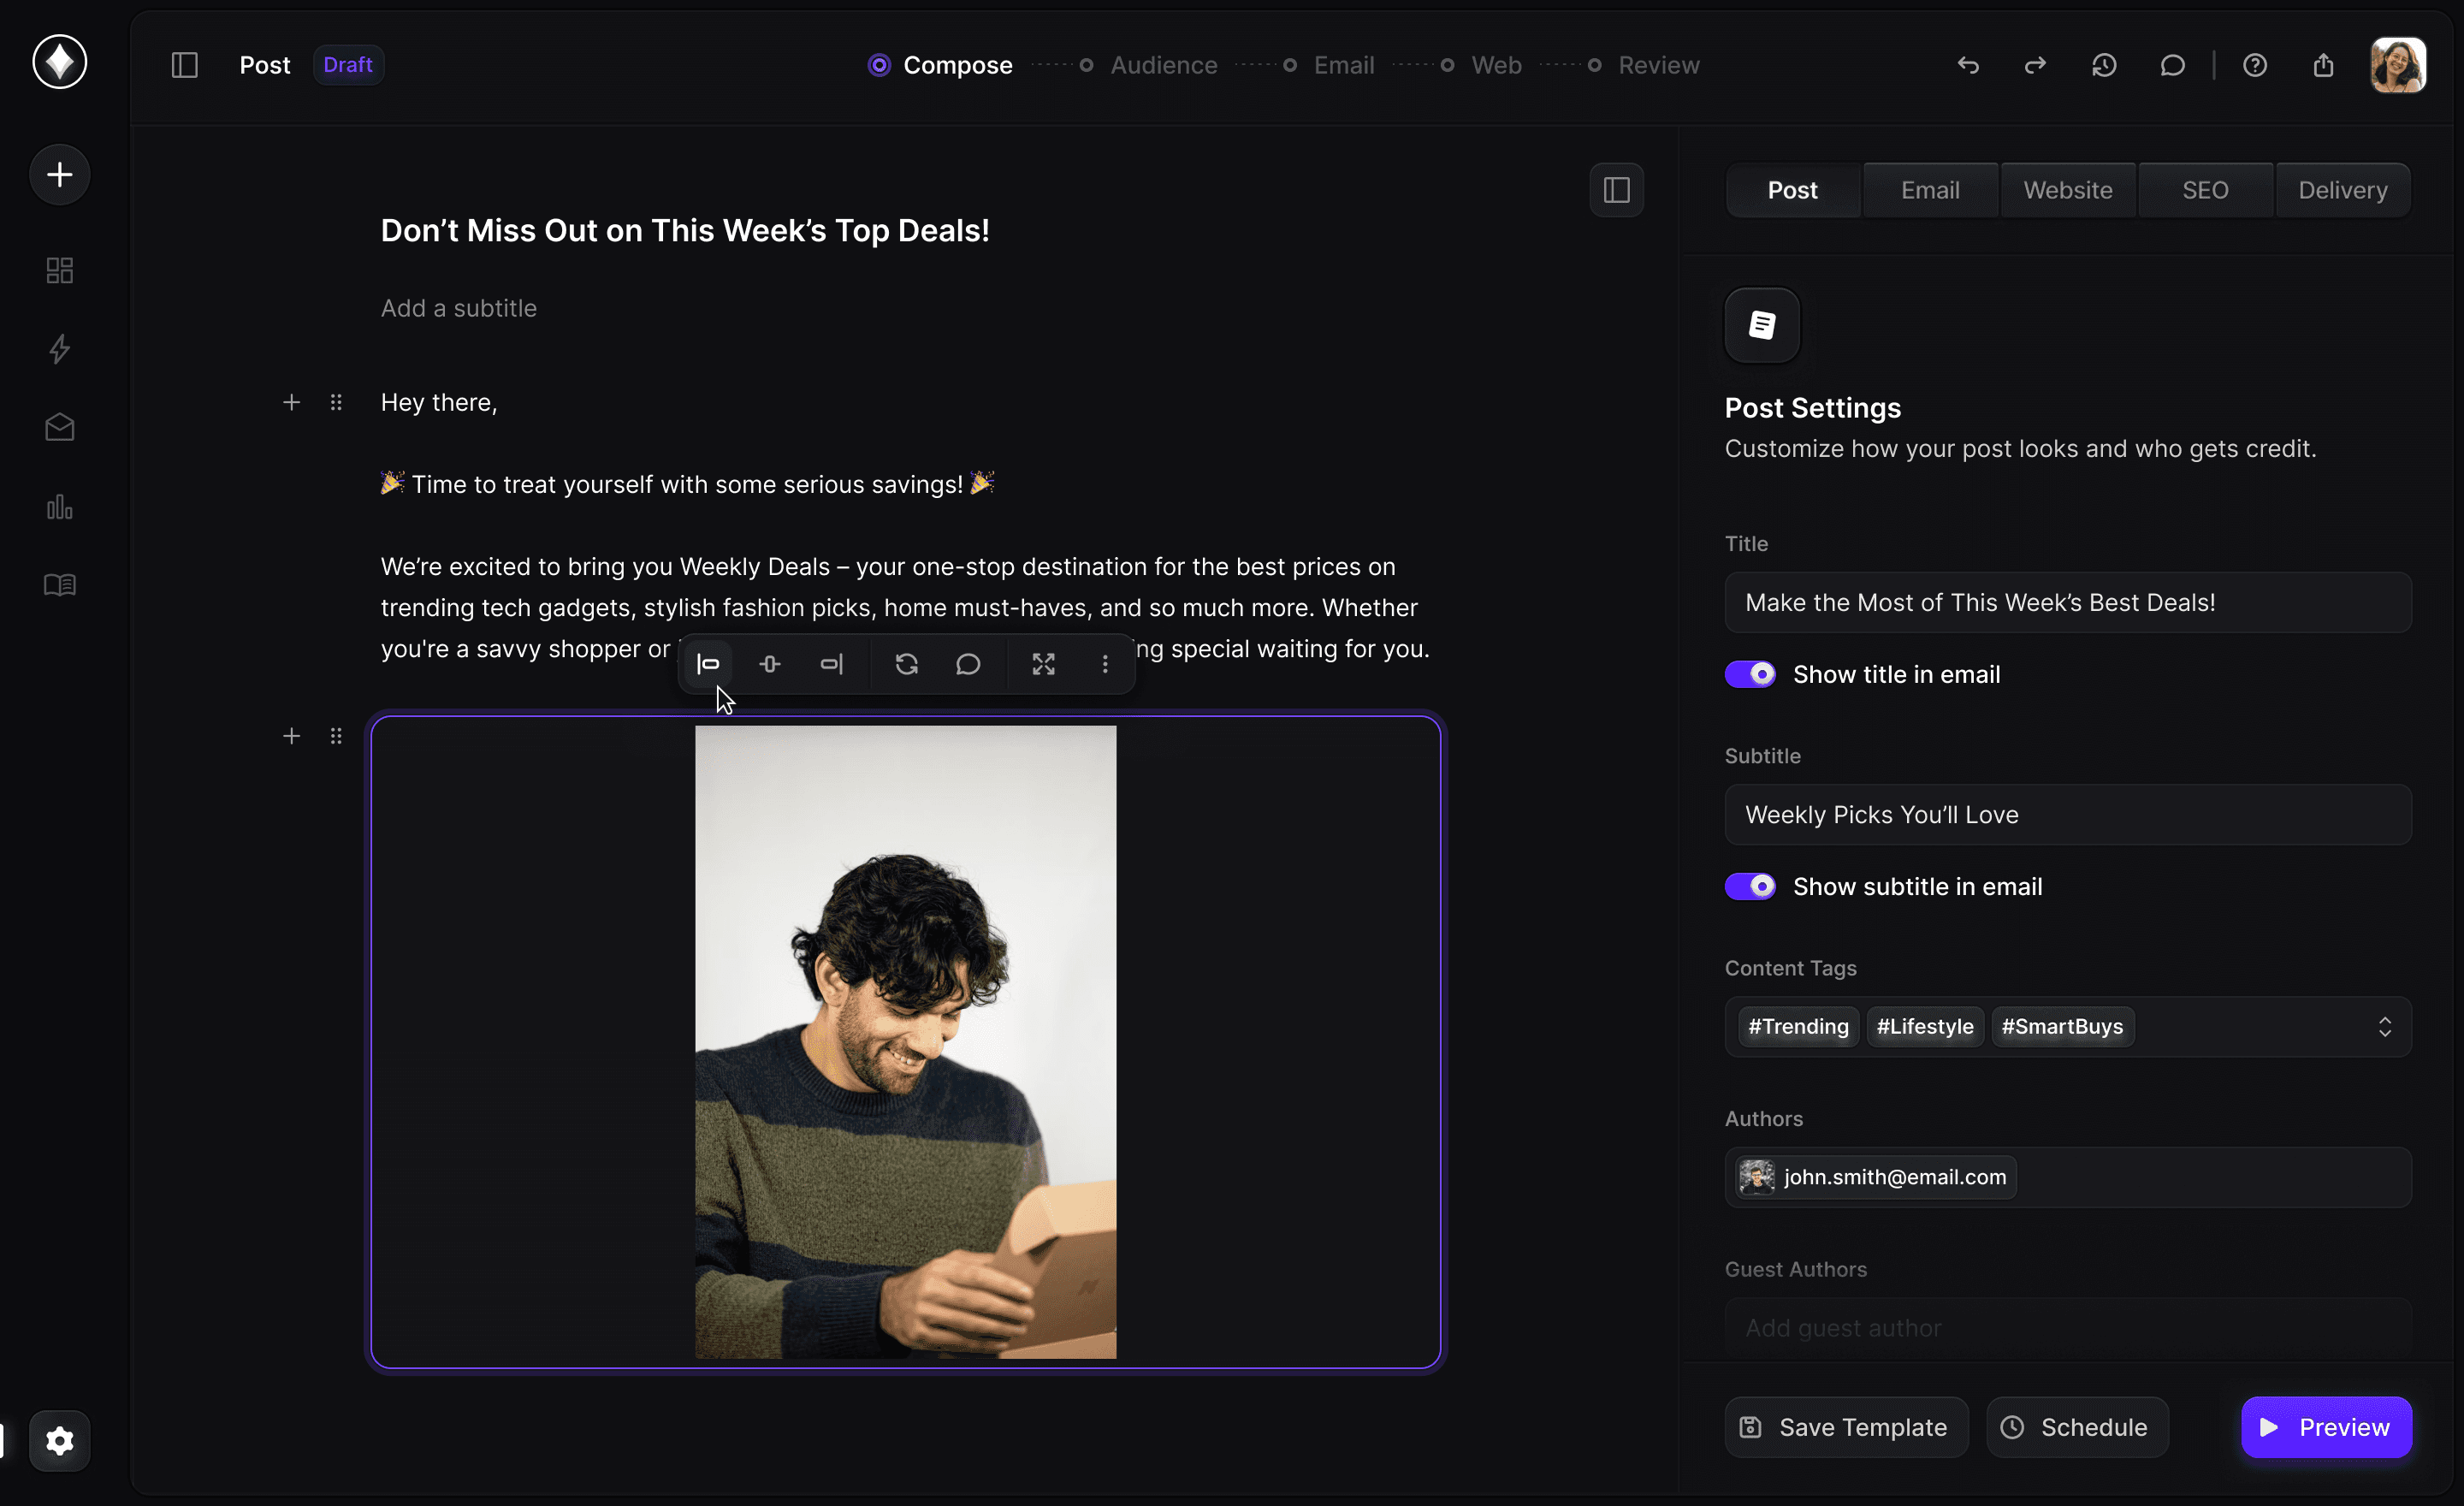
Task: Click the Schedule button
Action: tap(2076, 1427)
